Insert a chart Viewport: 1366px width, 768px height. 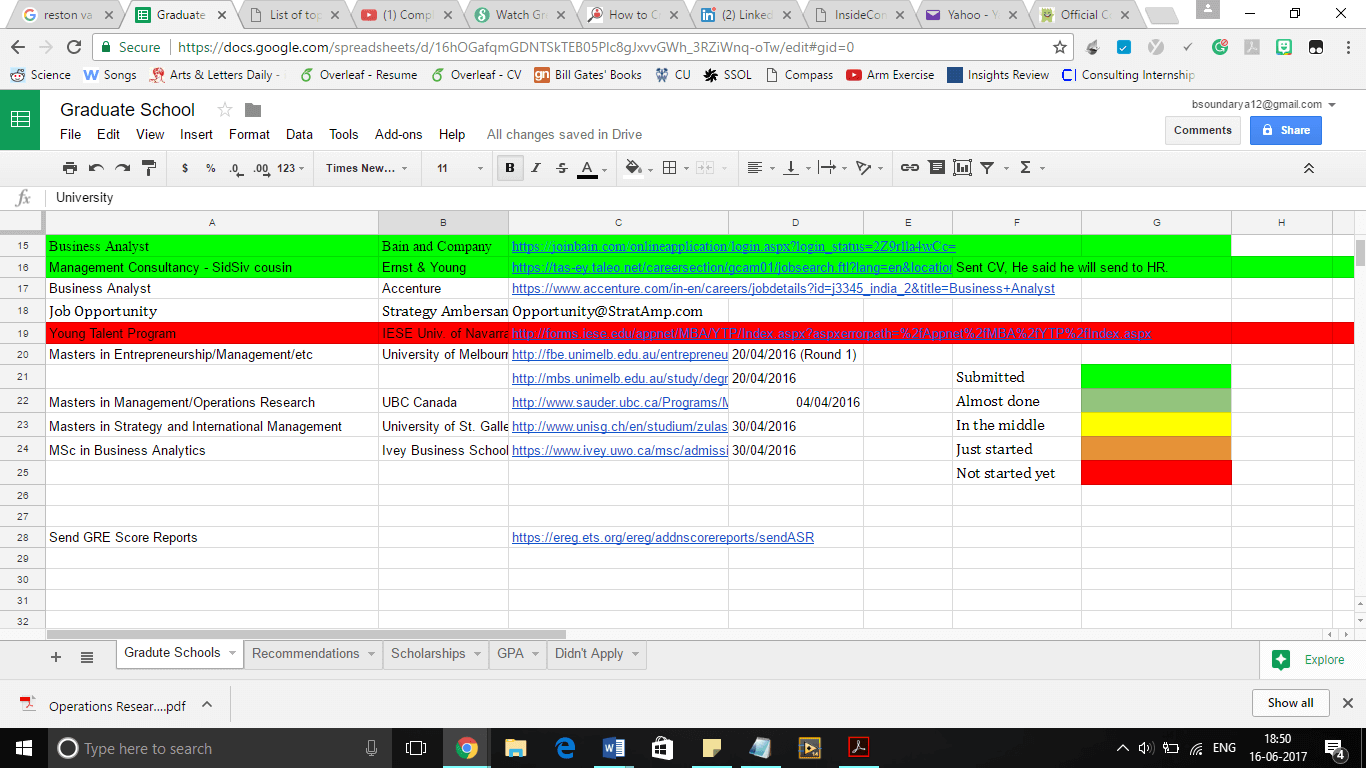point(962,168)
